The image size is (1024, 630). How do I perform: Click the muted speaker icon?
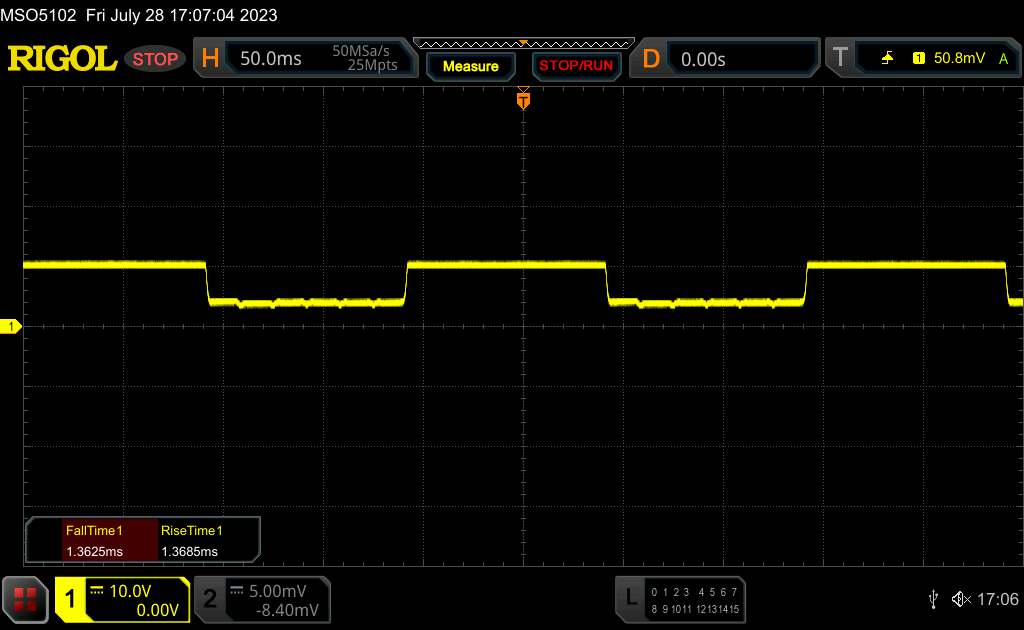click(960, 598)
